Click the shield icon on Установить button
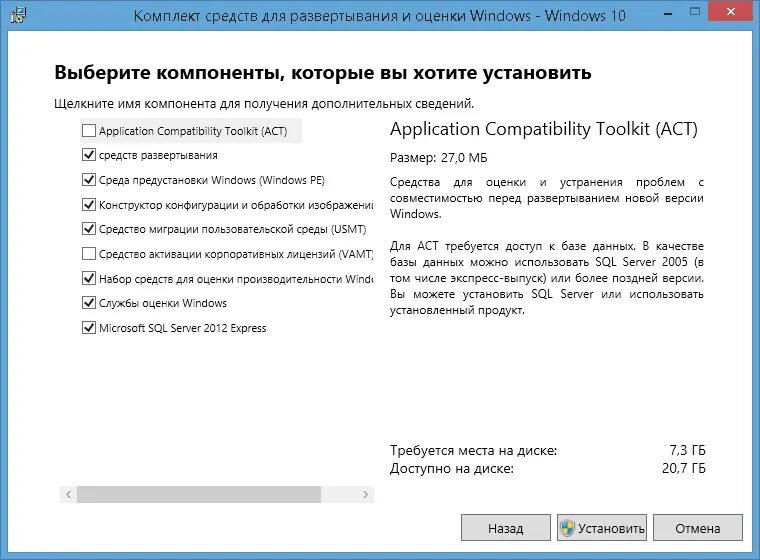Screen dimensions: 760x560 tap(567, 528)
